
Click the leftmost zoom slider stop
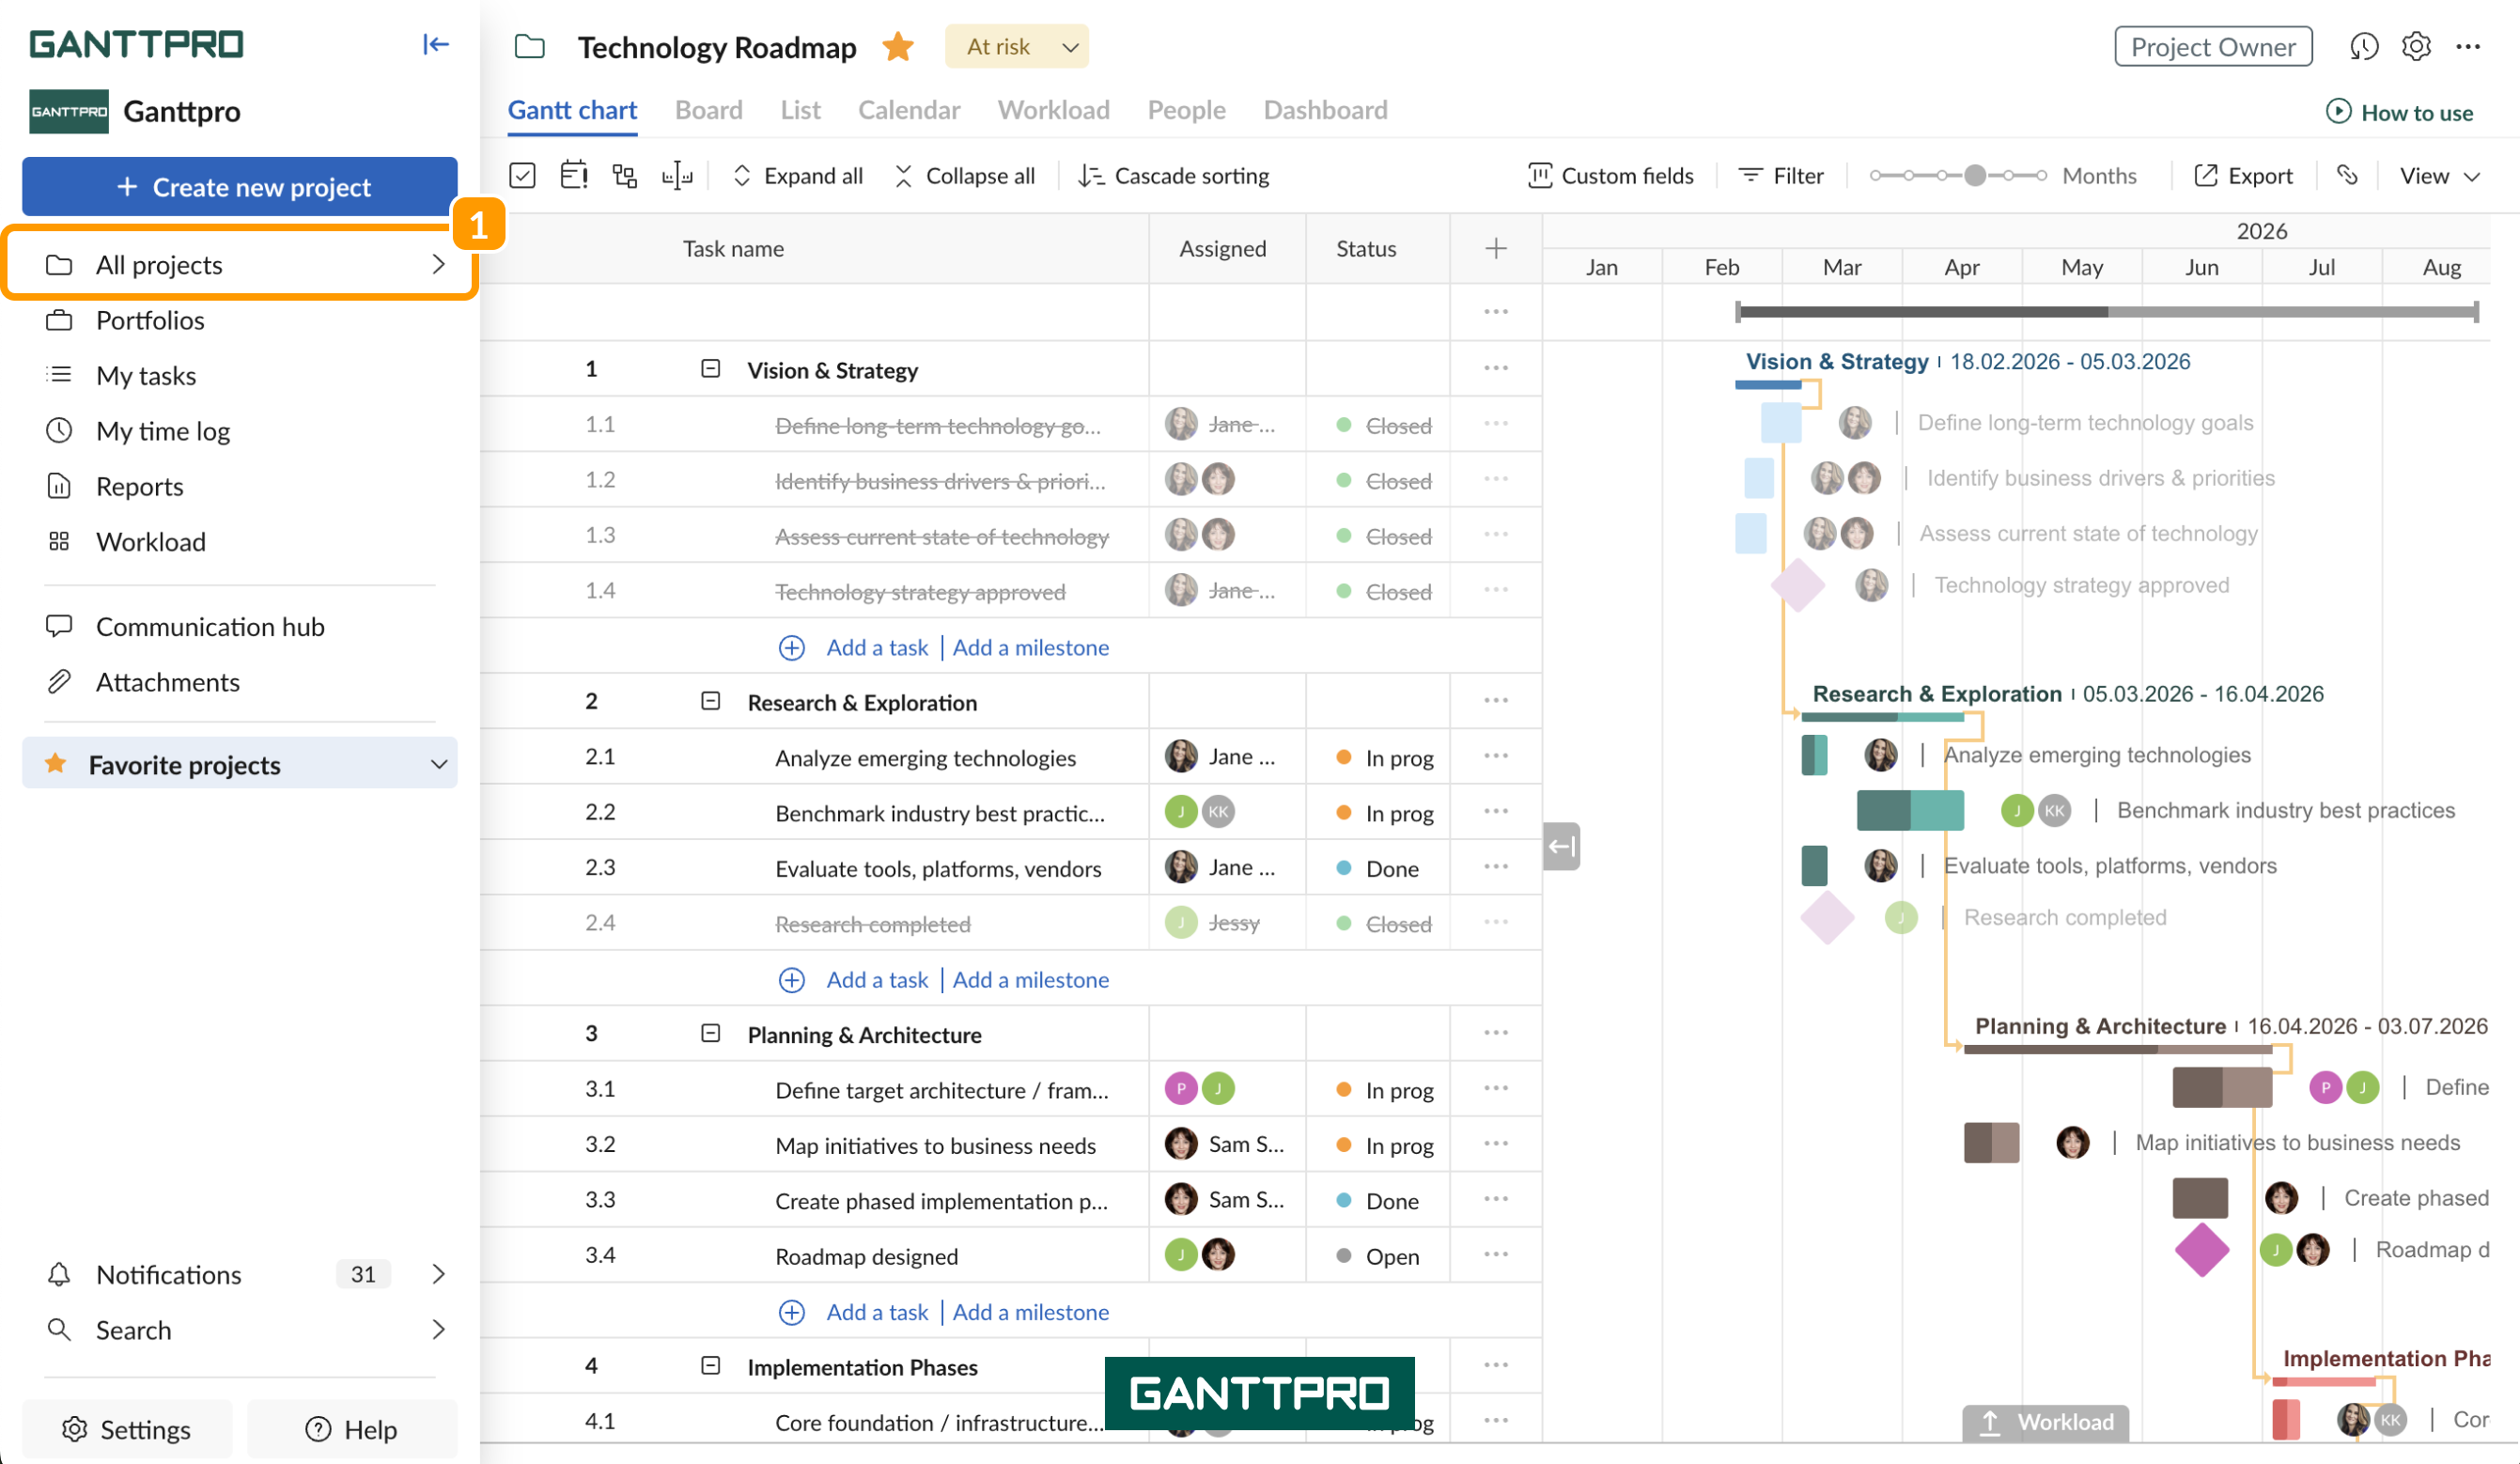click(x=1876, y=176)
